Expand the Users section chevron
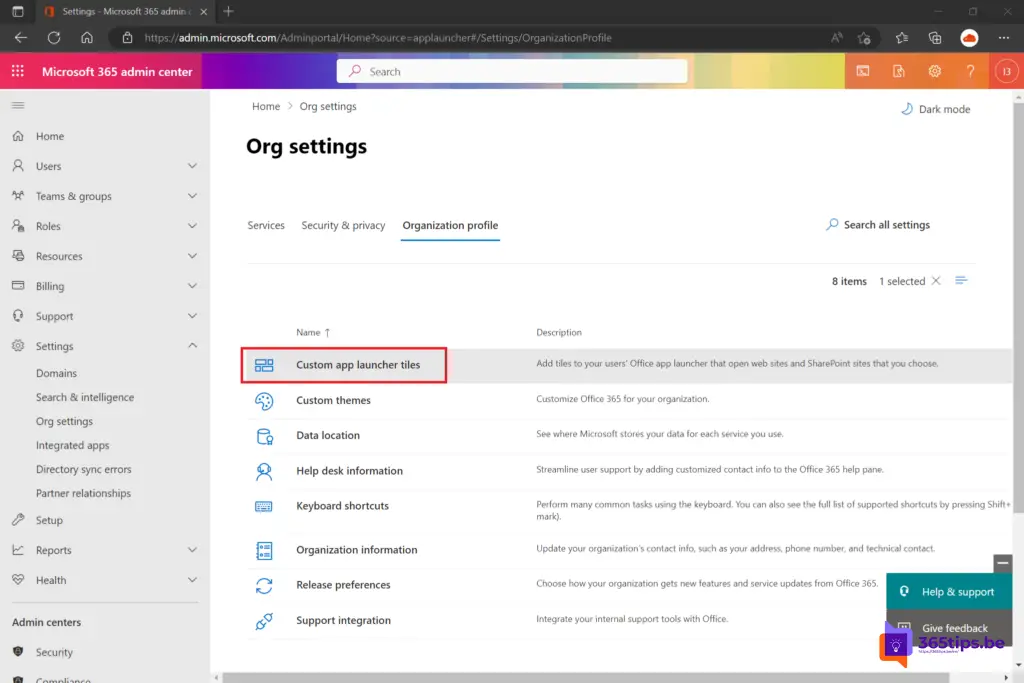The height and width of the screenshot is (683, 1024). click(x=192, y=166)
